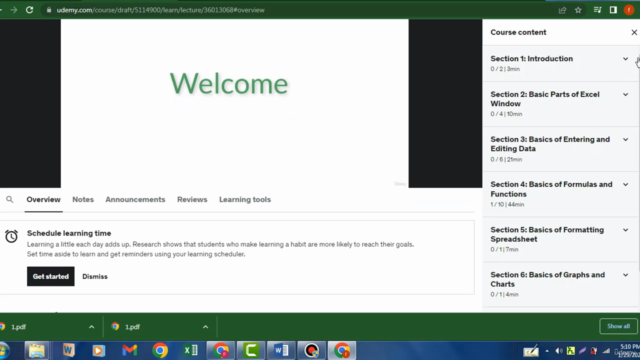640x360 pixels.
Task: Close the Course content panel
Action: [x=634, y=32]
